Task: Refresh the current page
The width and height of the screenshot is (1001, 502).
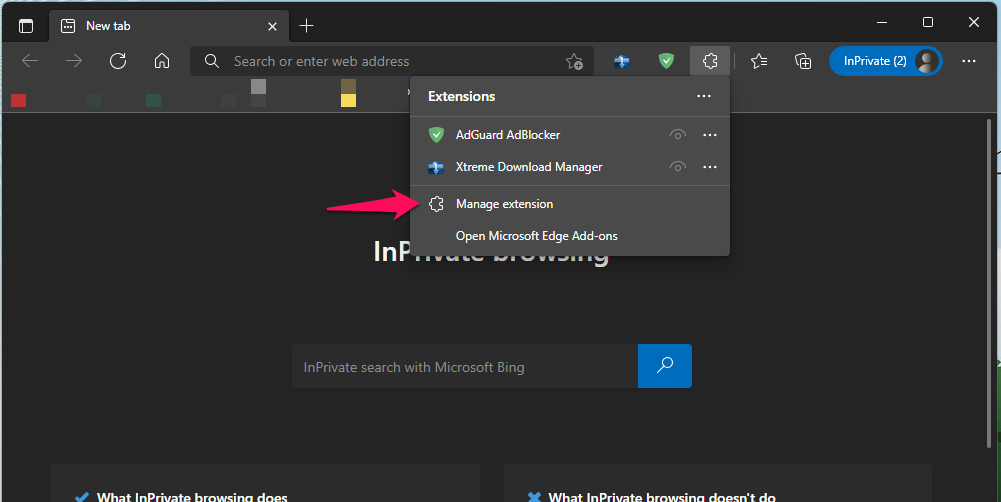Action: (x=118, y=61)
